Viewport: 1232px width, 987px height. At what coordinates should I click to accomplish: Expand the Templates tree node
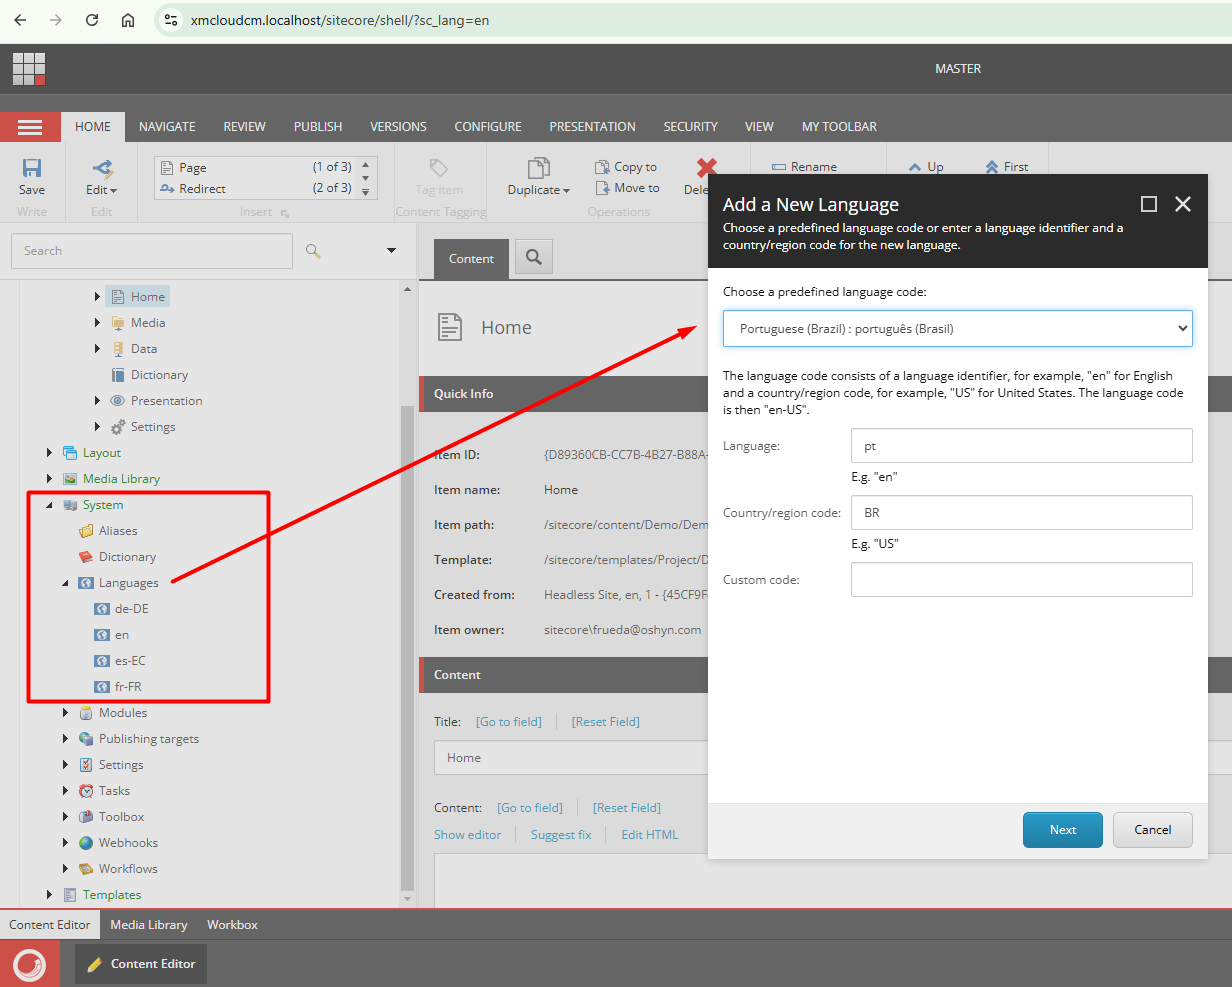49,895
